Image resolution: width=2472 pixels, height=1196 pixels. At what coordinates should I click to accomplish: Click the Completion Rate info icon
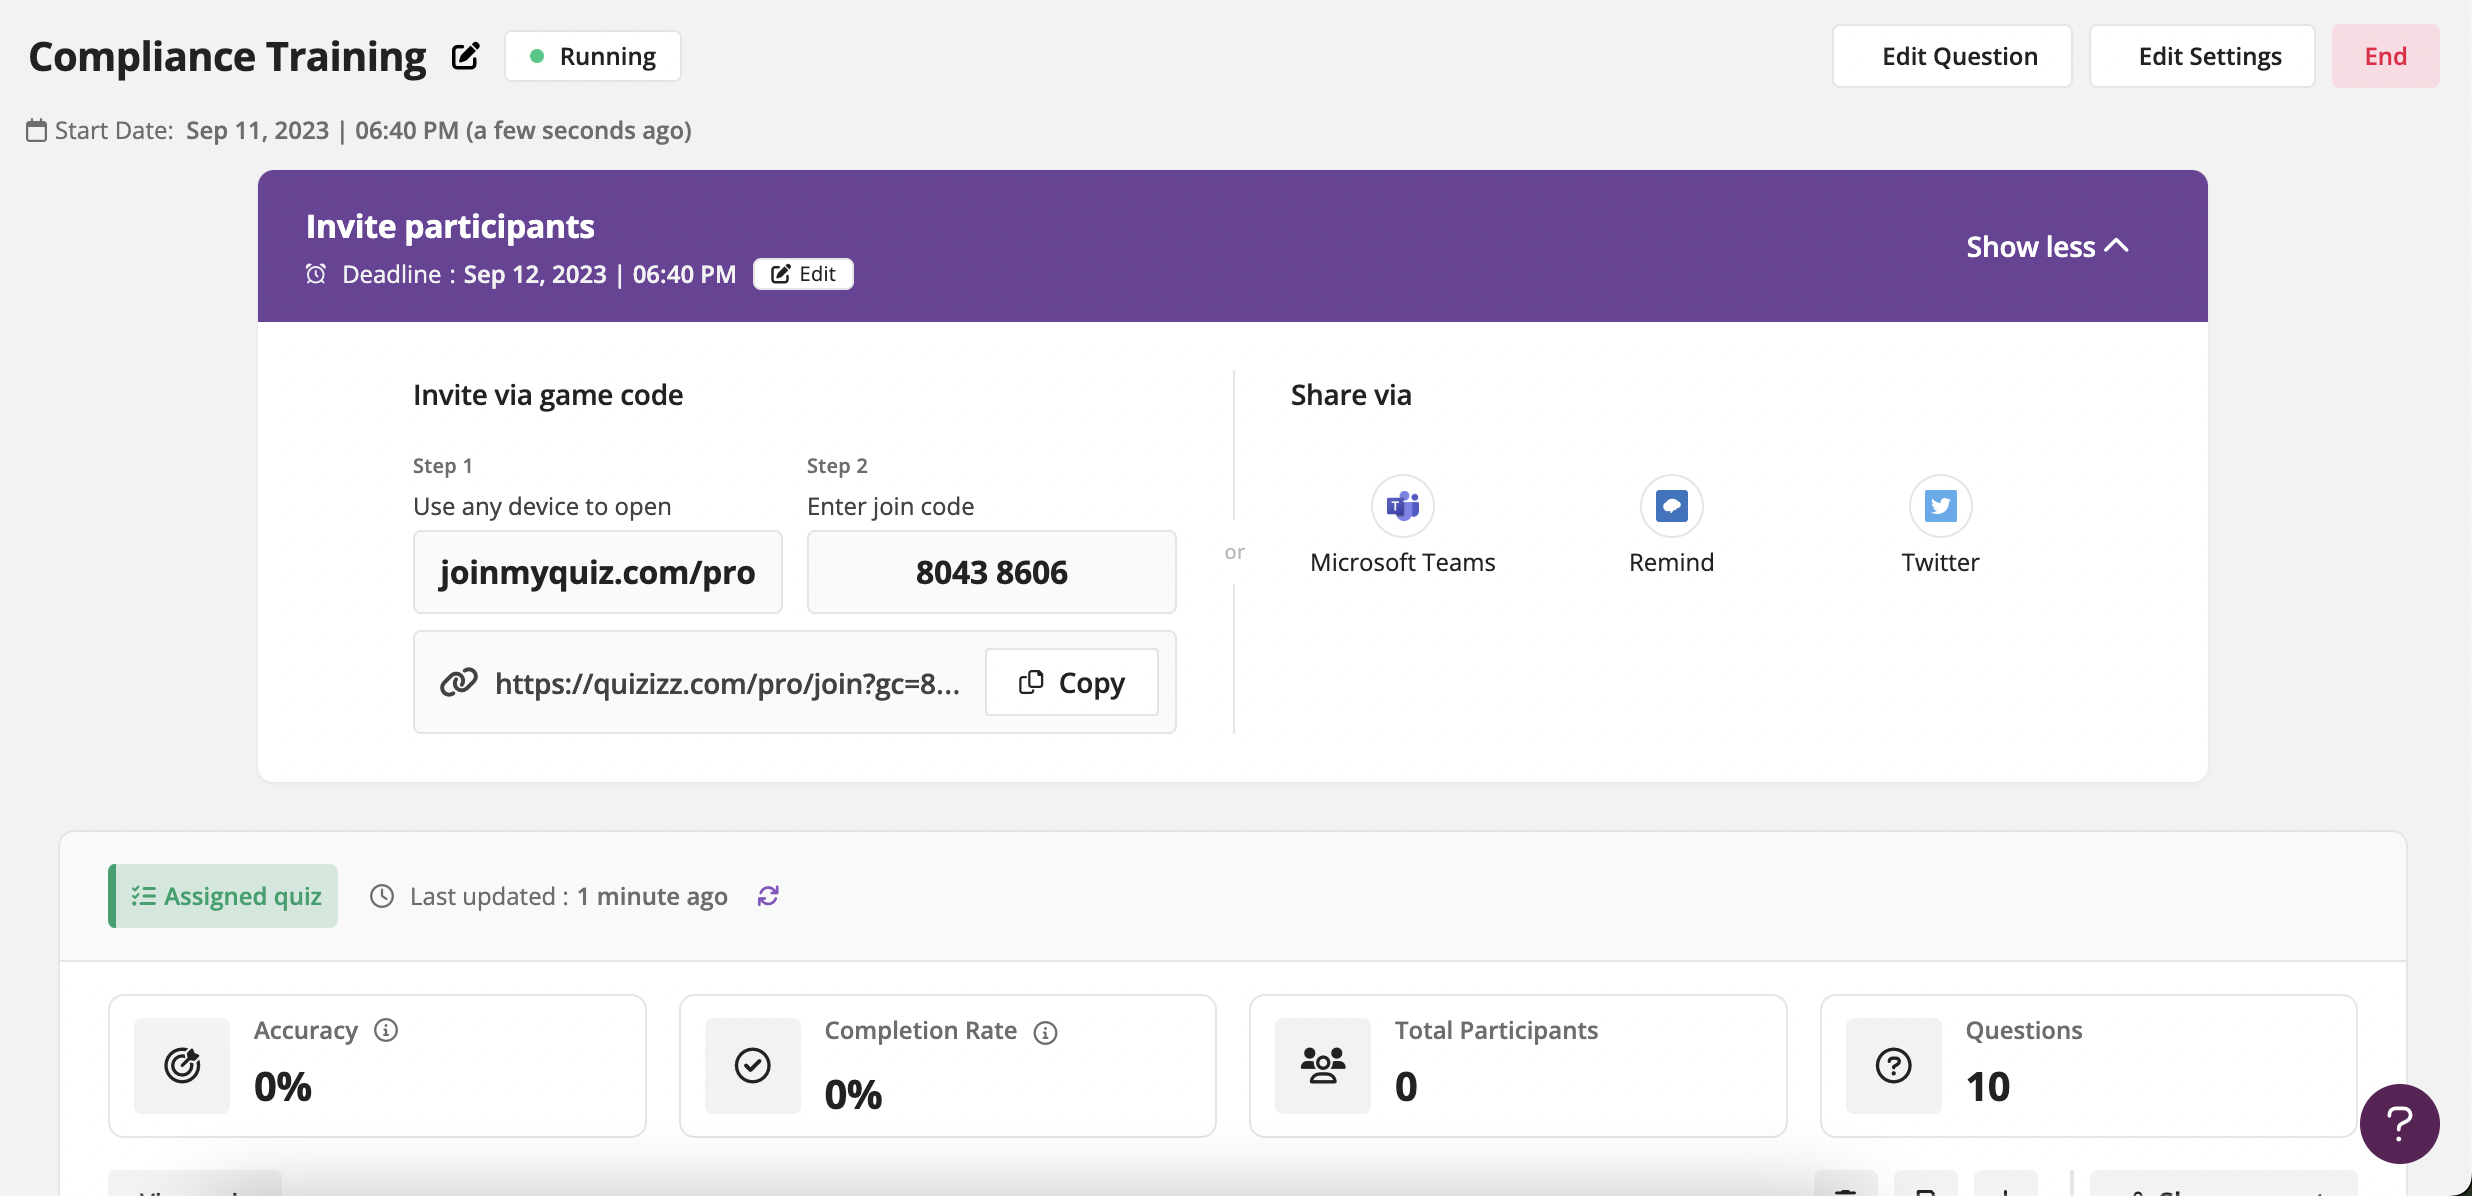[1045, 1032]
